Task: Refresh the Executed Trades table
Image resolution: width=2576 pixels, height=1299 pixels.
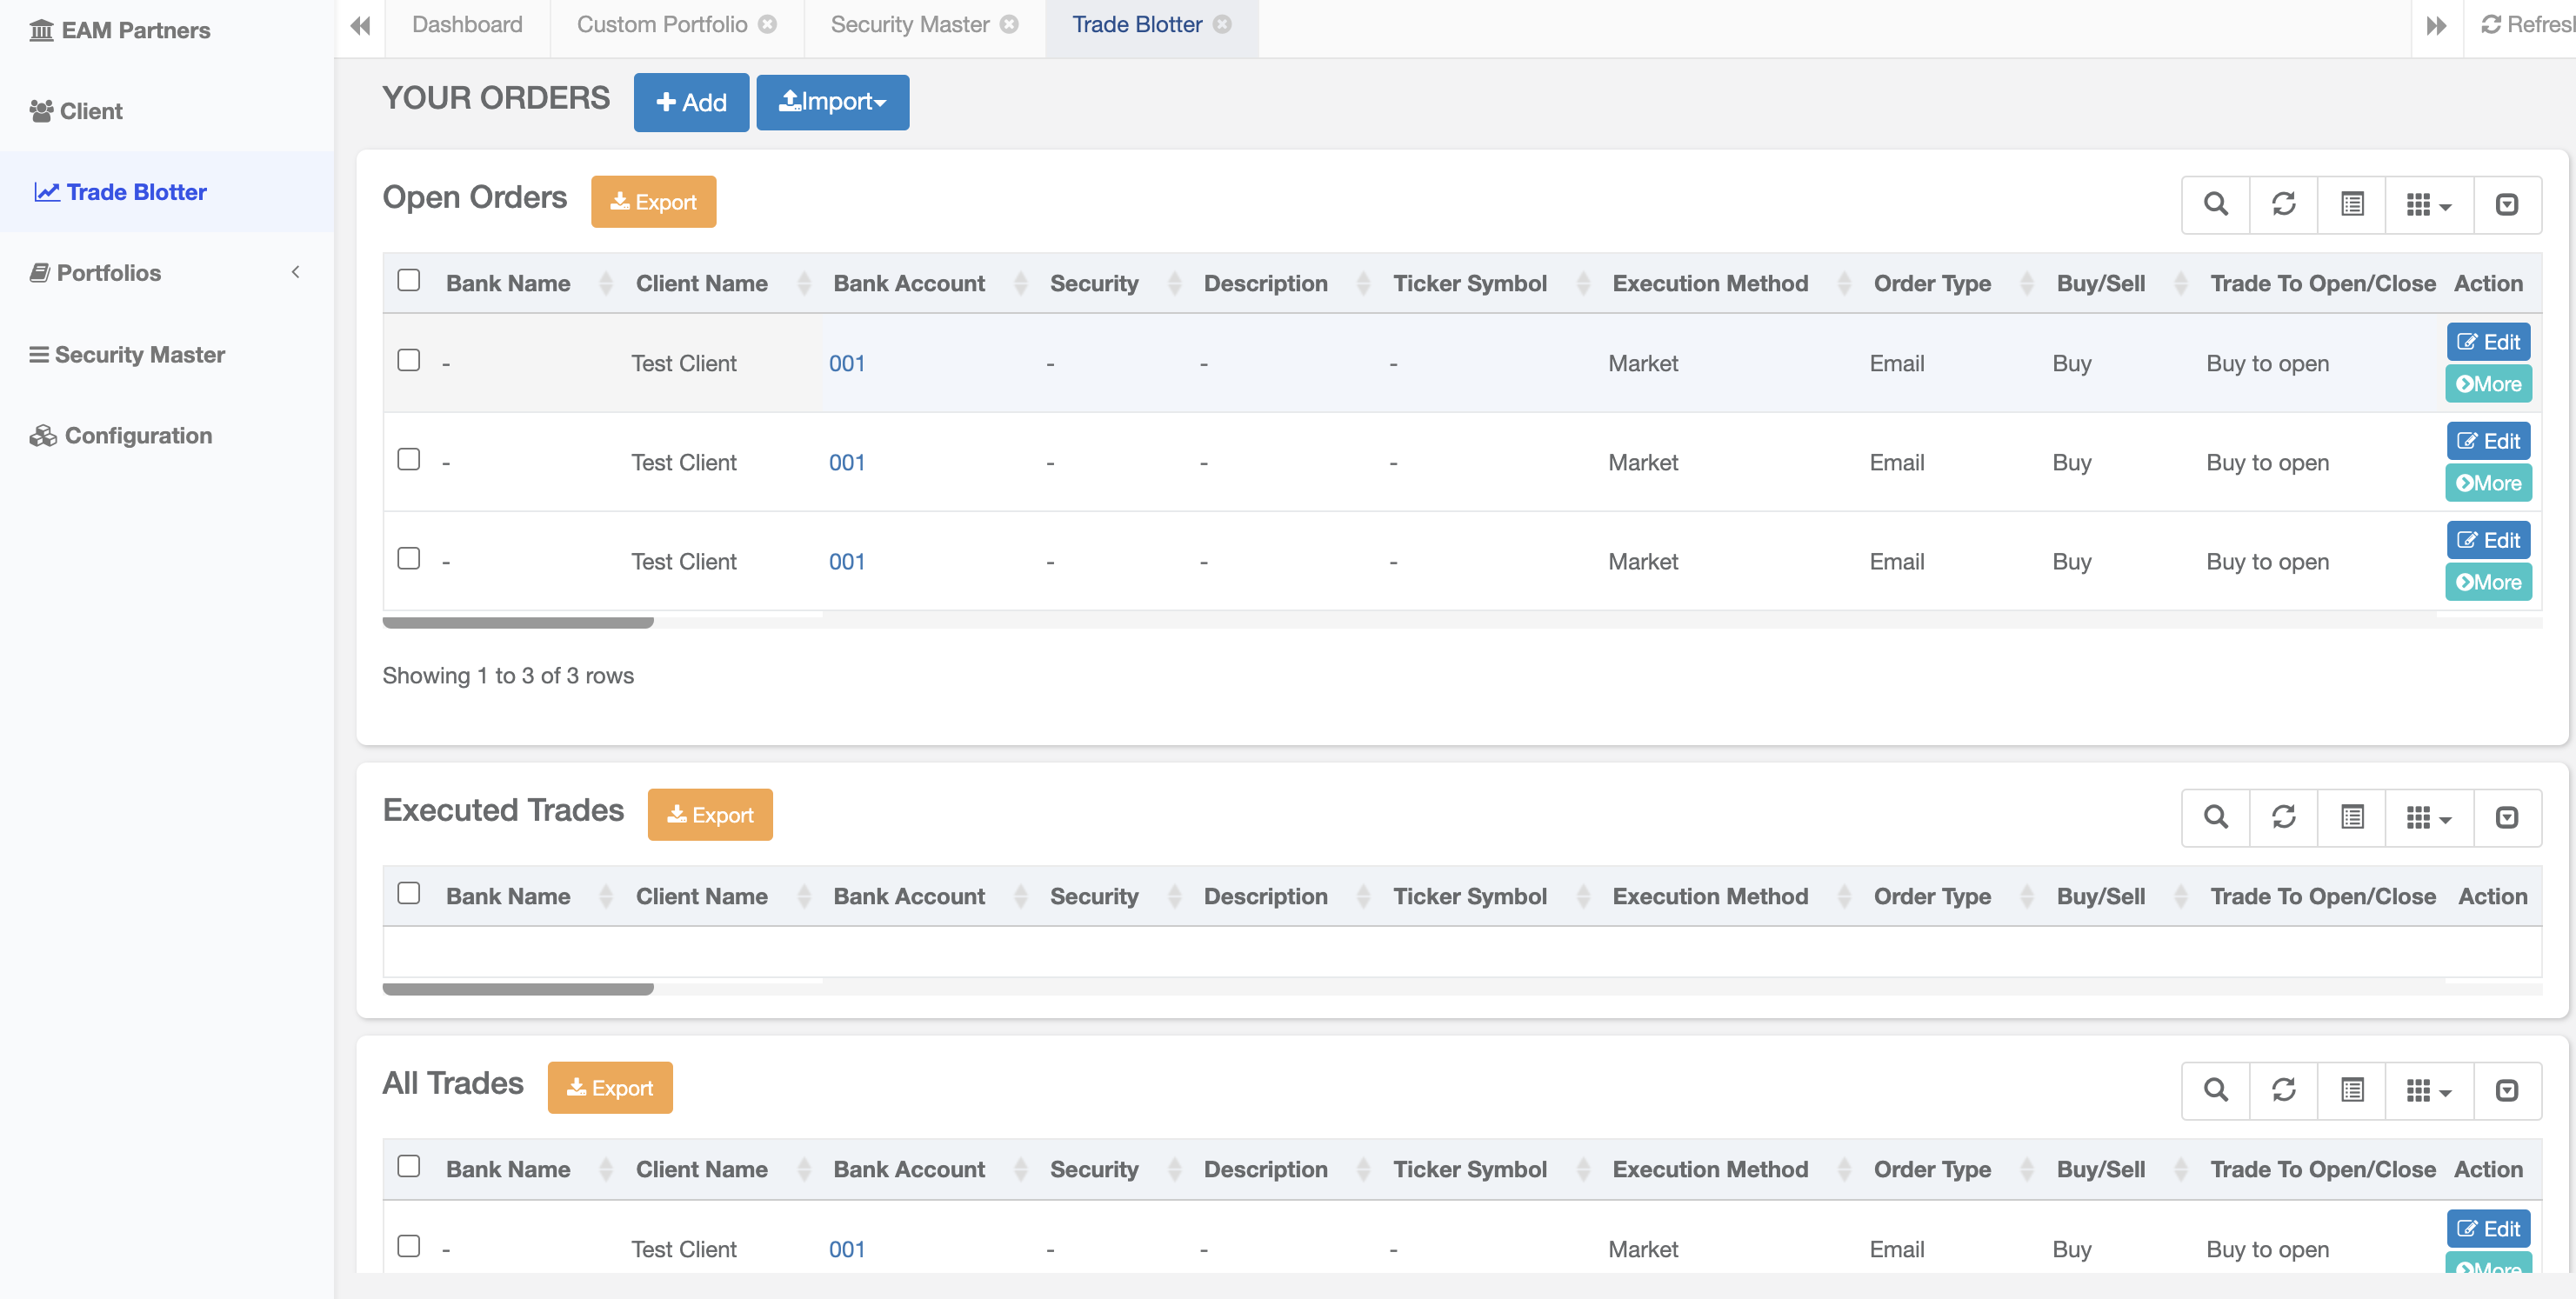Action: pyautogui.click(x=2283, y=818)
